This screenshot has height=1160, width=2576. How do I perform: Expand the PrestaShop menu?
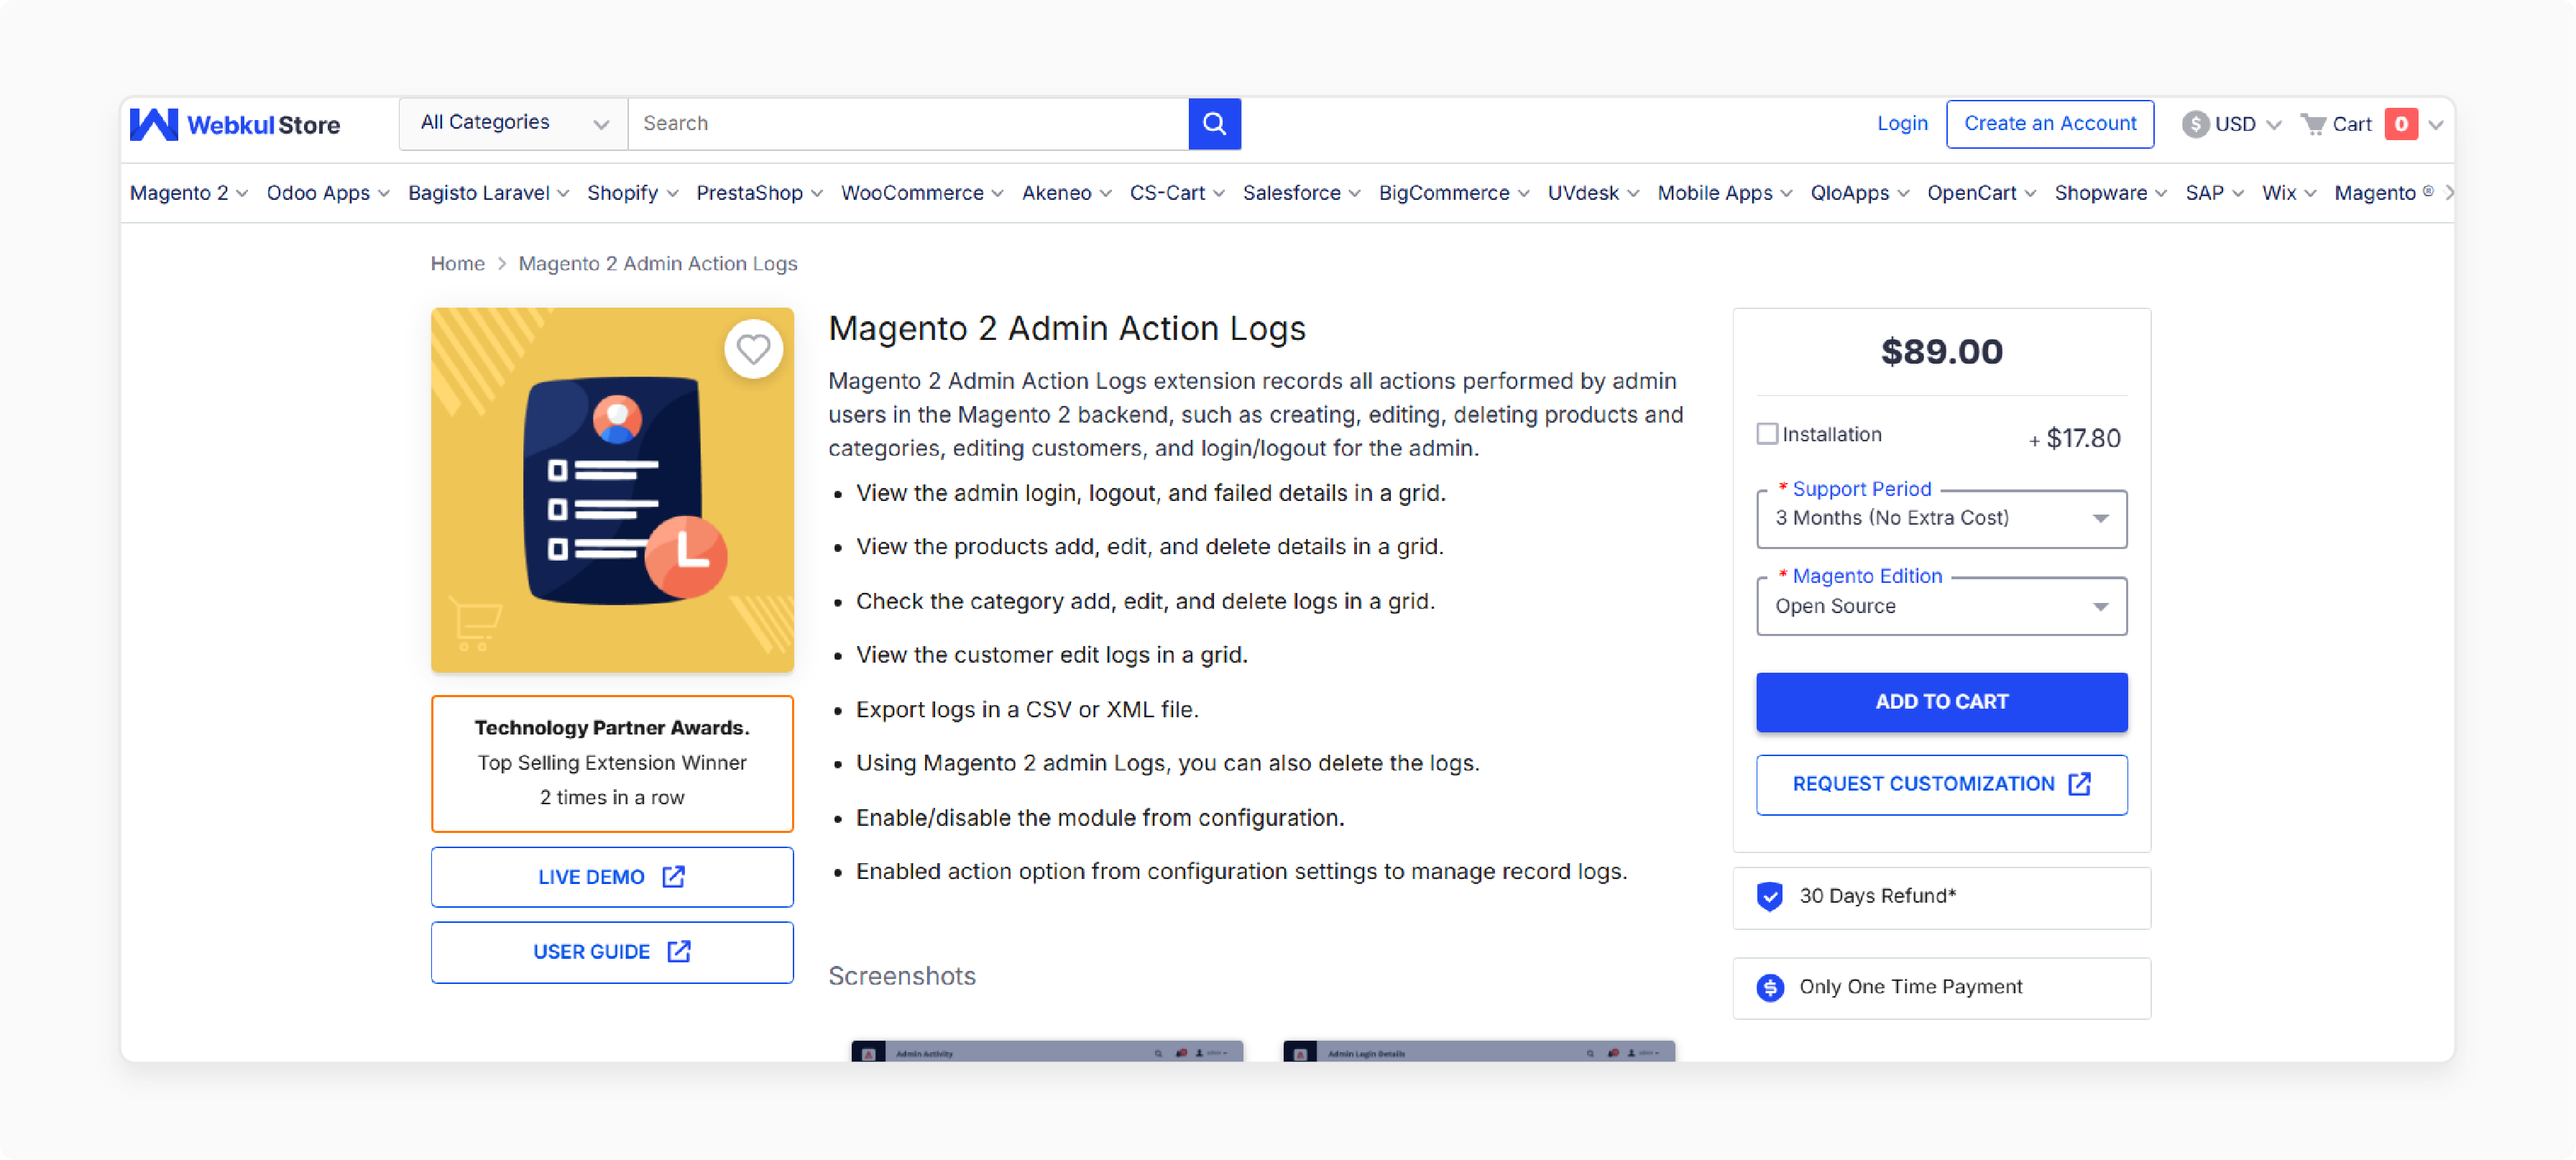point(759,193)
